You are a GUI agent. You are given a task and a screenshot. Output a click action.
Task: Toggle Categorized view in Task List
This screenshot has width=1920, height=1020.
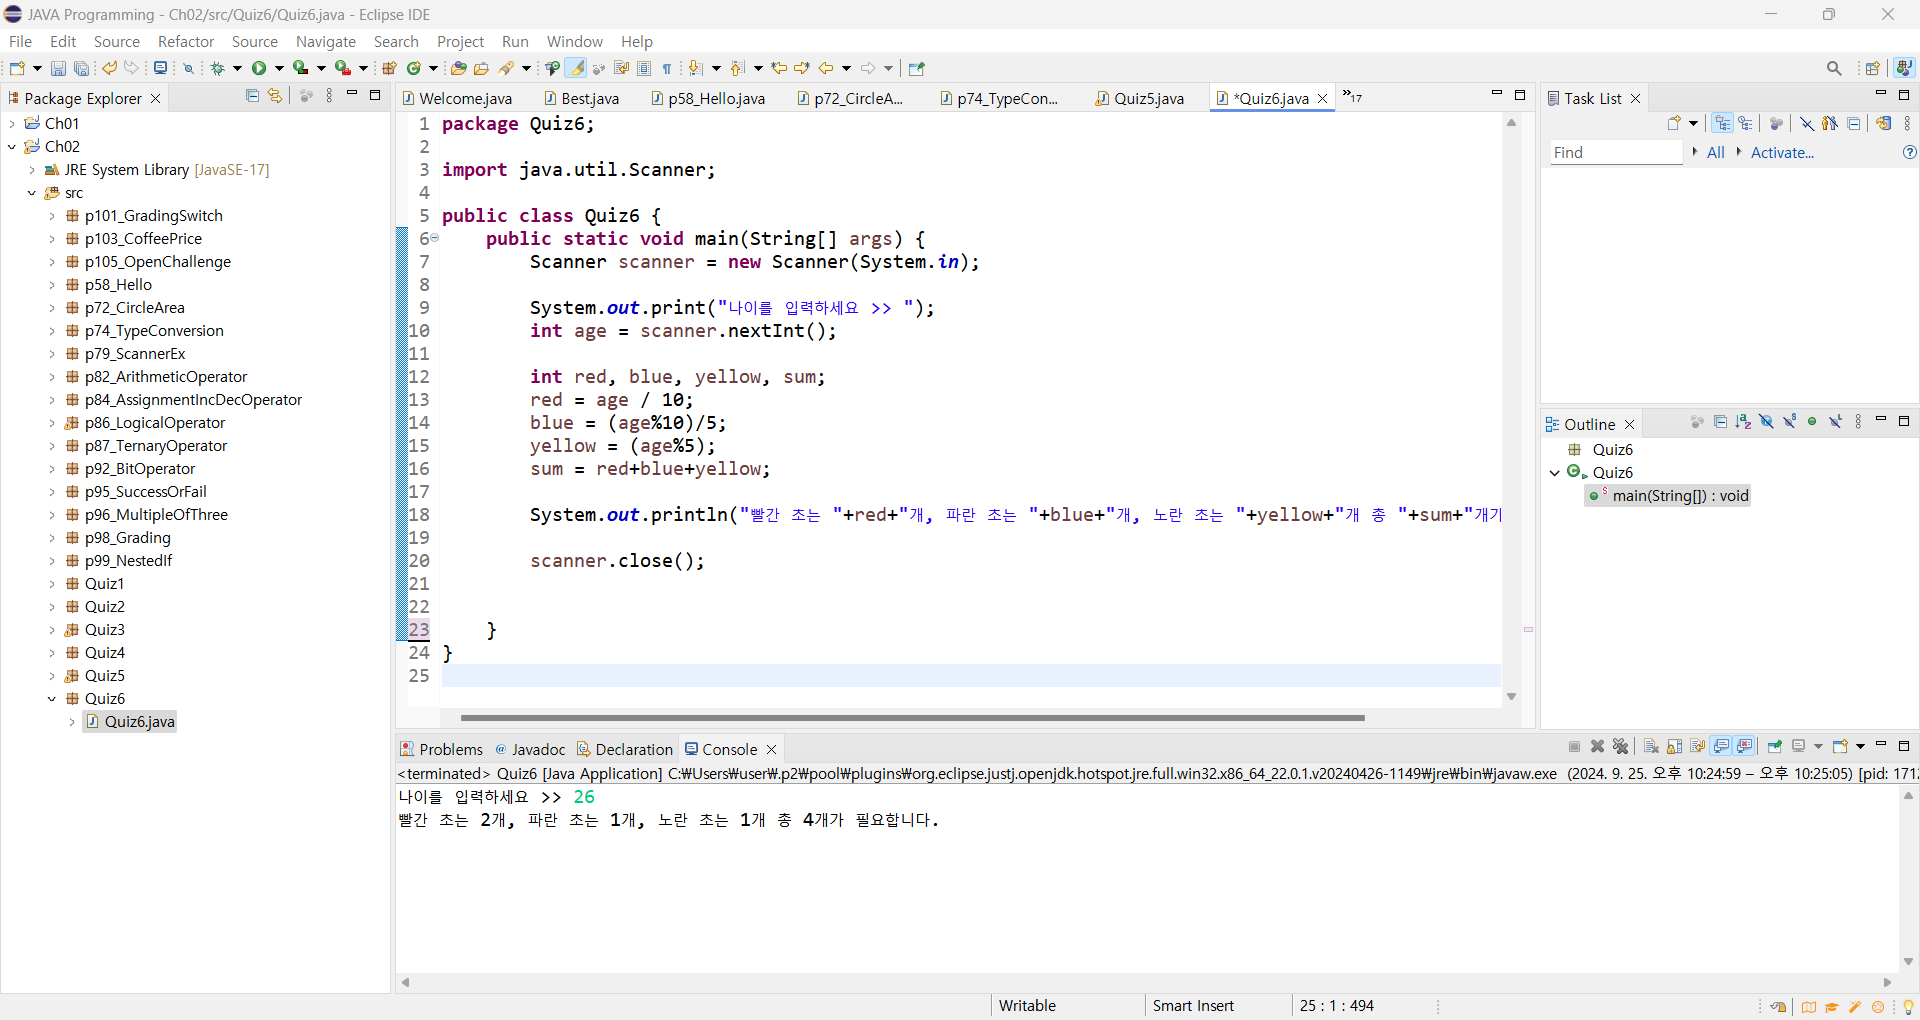click(1722, 123)
